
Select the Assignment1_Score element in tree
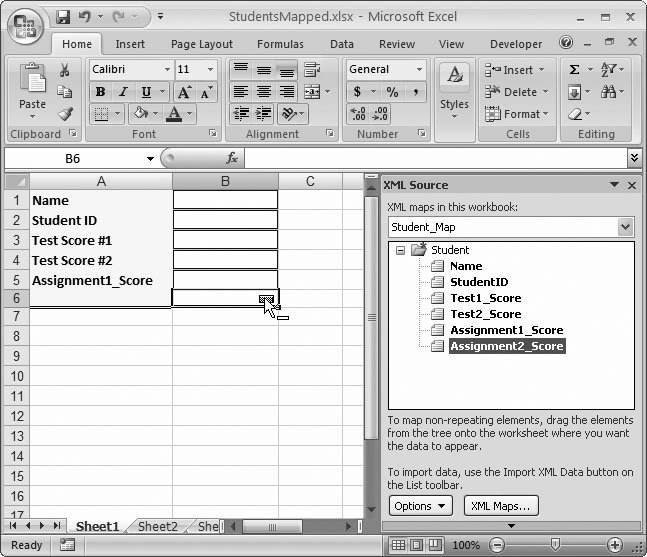point(506,330)
